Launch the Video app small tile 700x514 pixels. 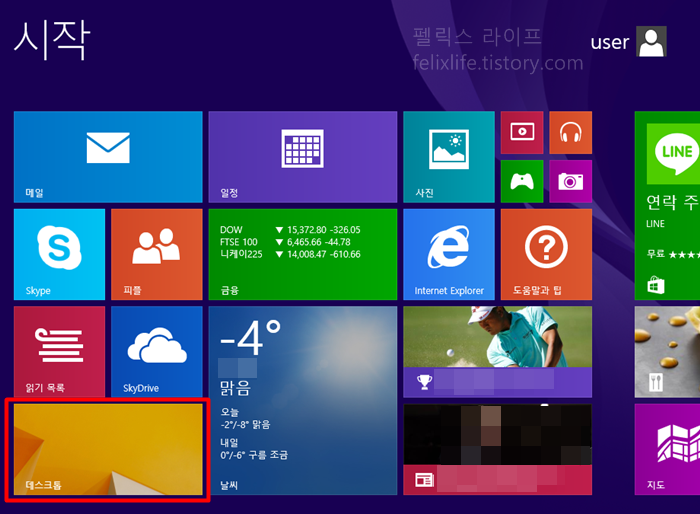(522, 132)
